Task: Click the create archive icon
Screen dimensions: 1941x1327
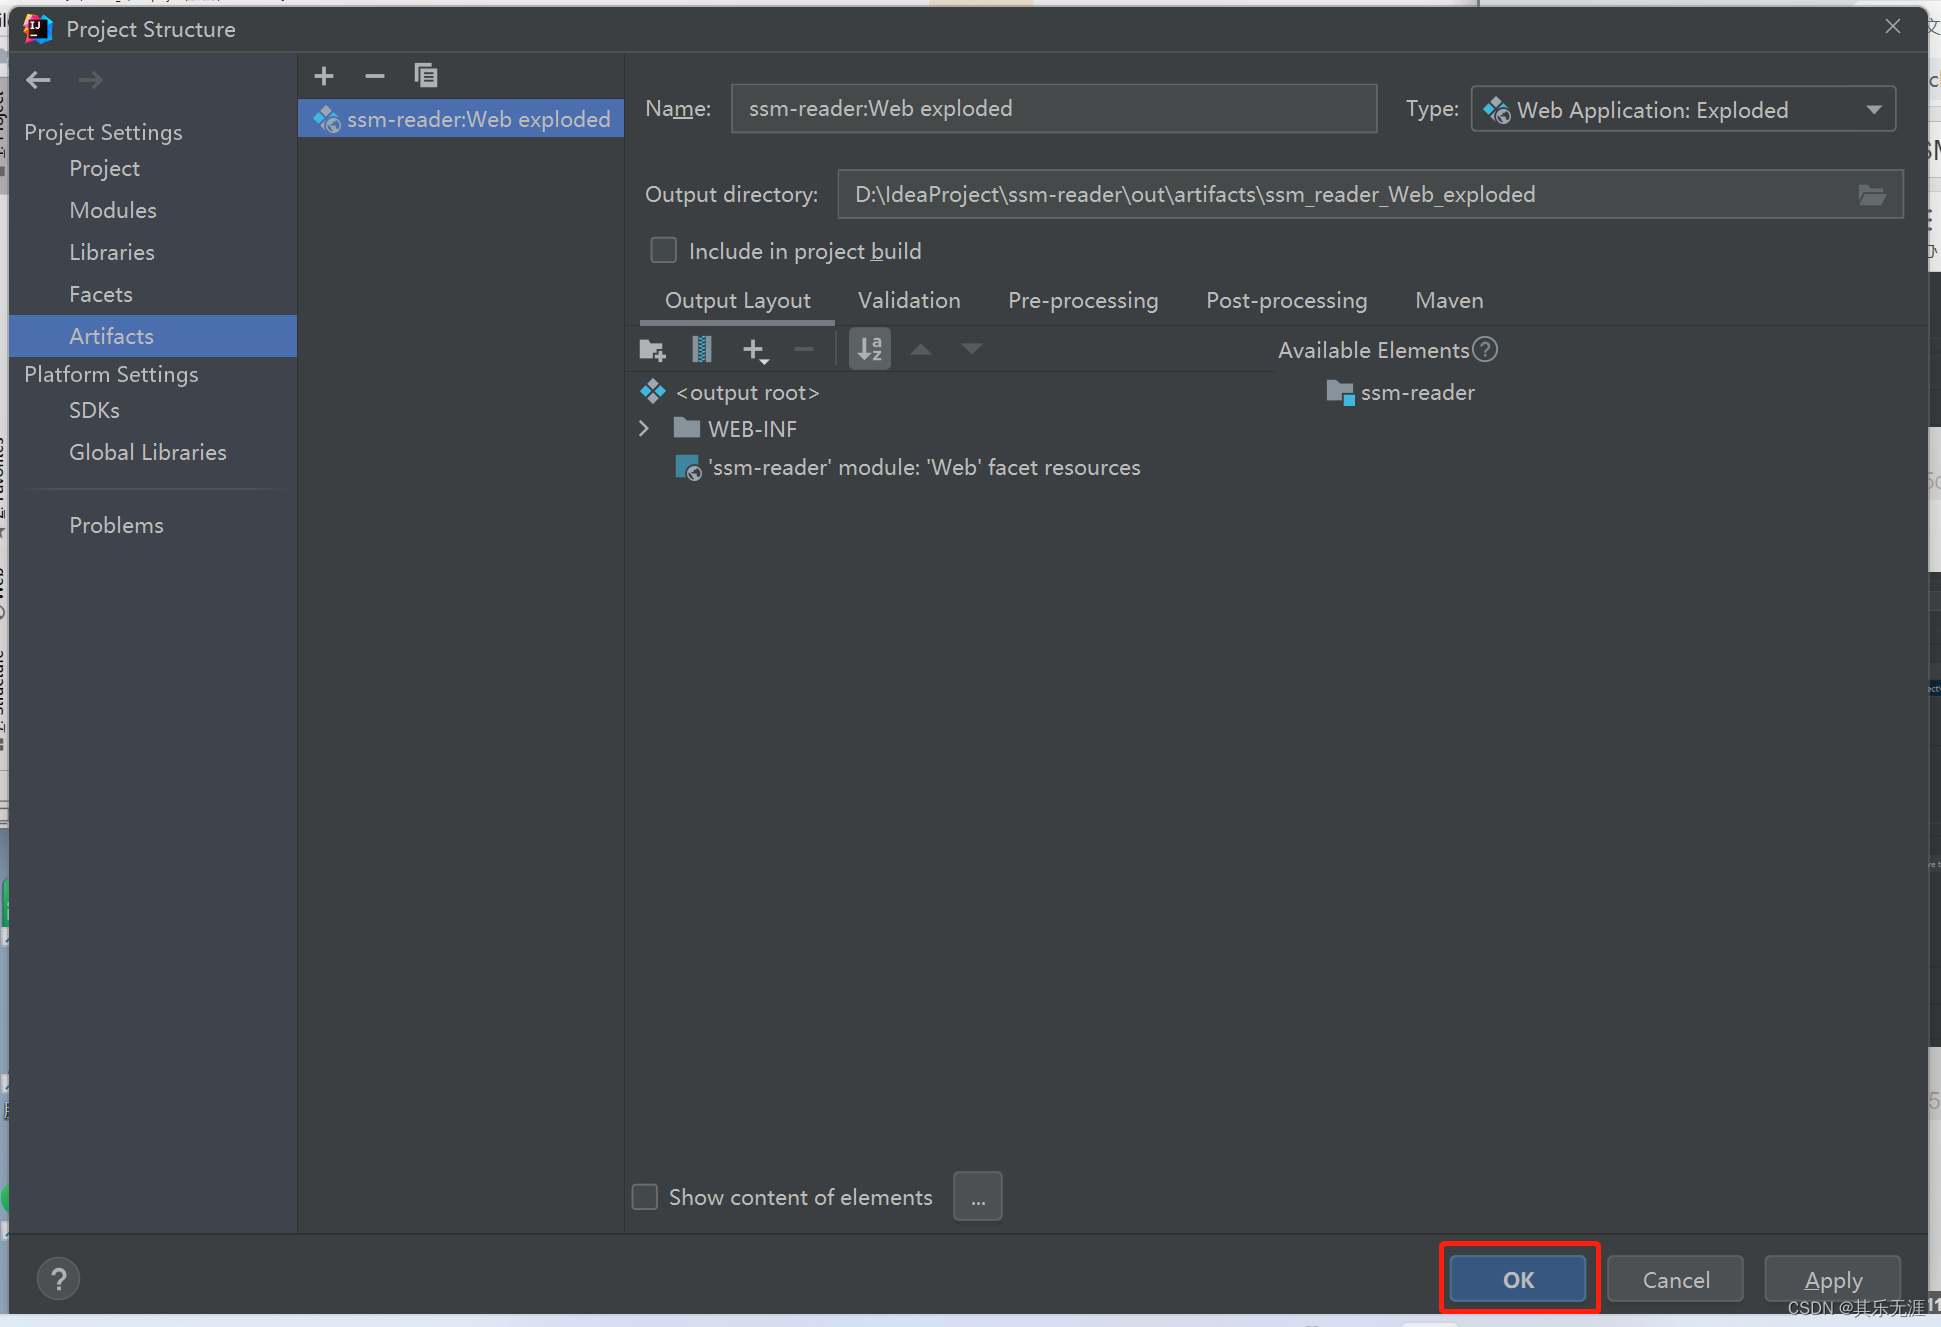Action: tap(702, 350)
